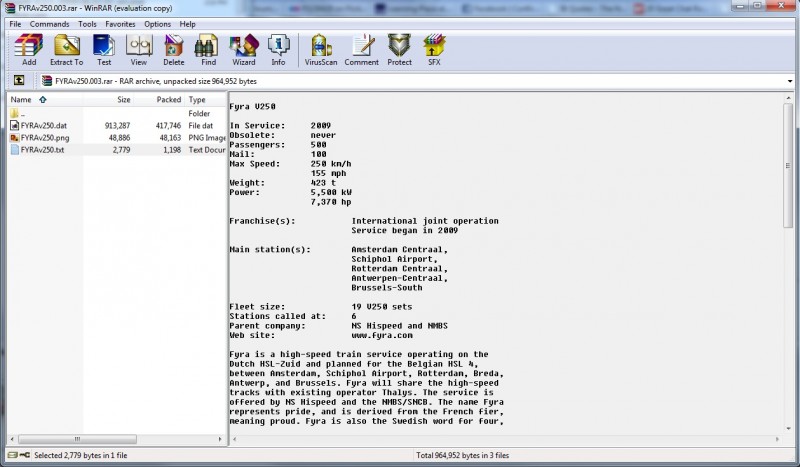Click the 48,163 packed size value

coord(170,137)
